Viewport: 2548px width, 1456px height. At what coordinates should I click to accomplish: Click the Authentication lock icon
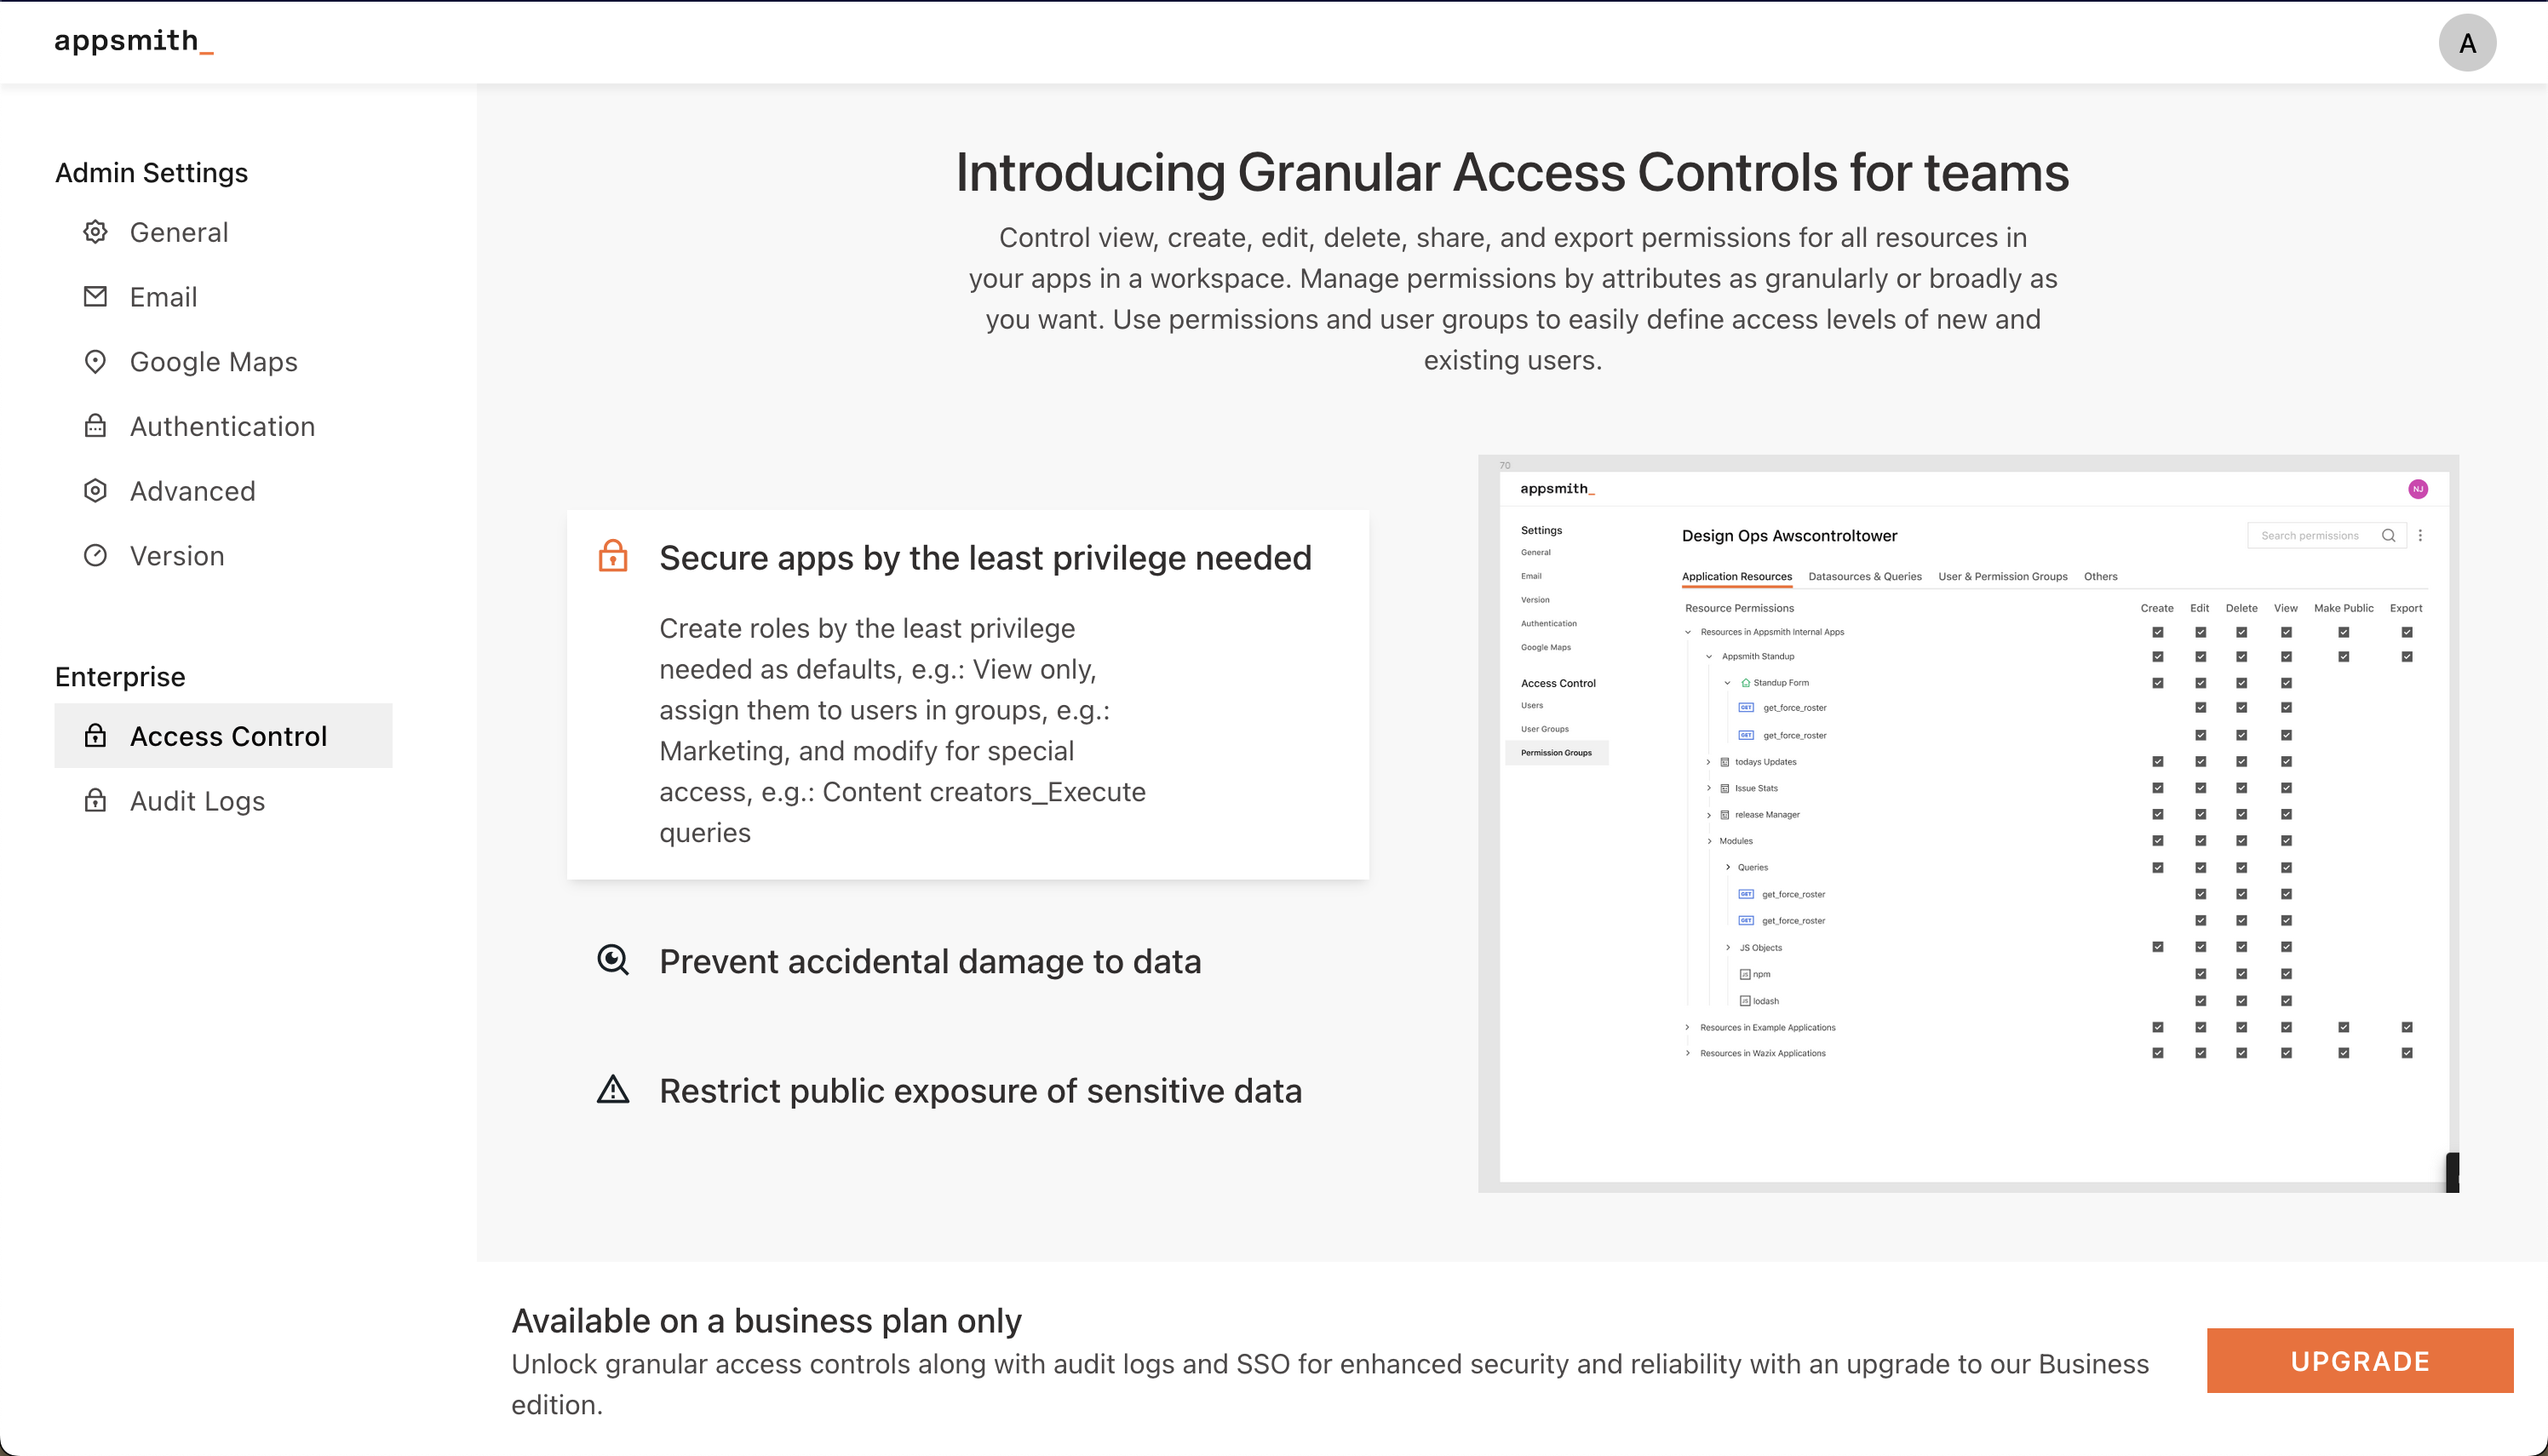click(95, 426)
